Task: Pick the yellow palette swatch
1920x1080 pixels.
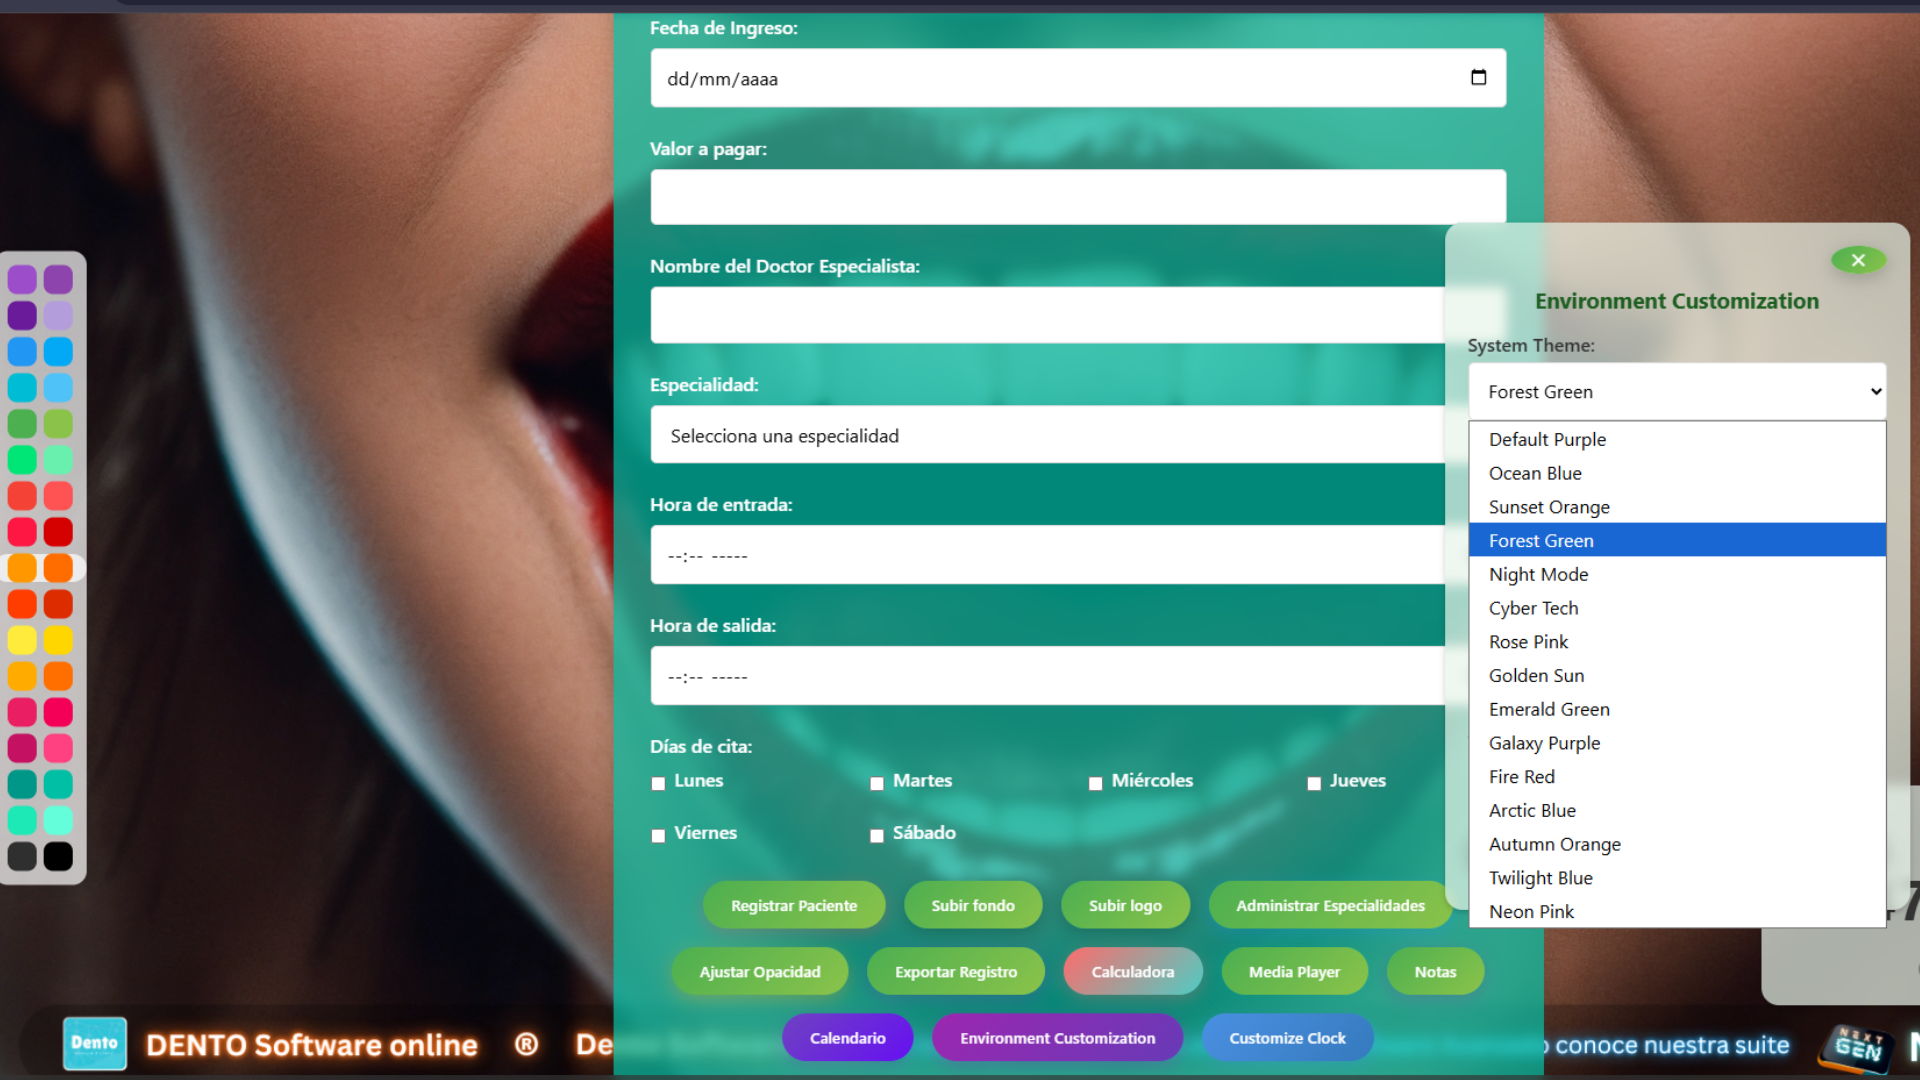Action: 22,640
